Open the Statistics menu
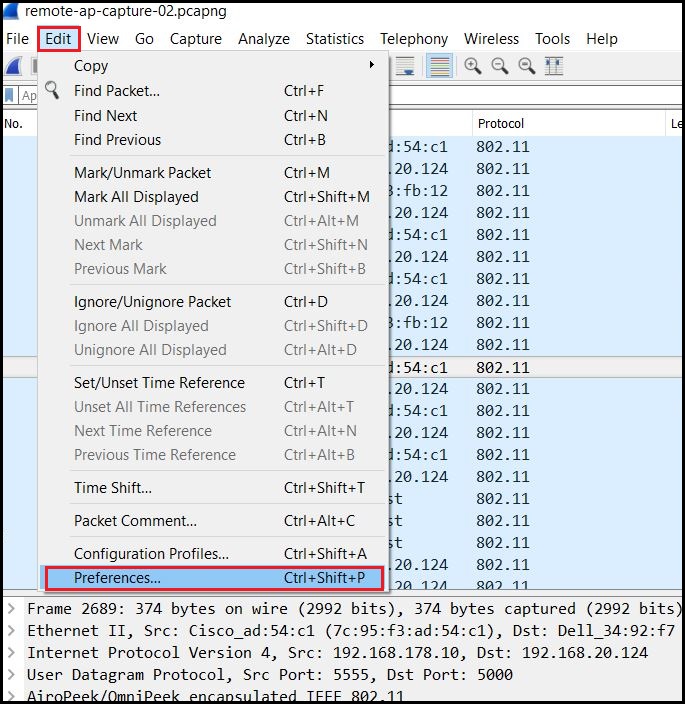The height and width of the screenshot is (704, 685). click(x=334, y=39)
